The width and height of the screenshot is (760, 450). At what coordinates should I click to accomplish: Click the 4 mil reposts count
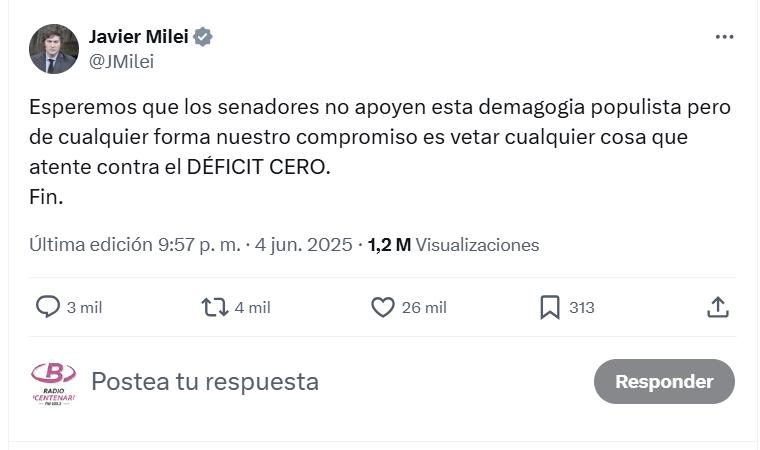tap(252, 307)
